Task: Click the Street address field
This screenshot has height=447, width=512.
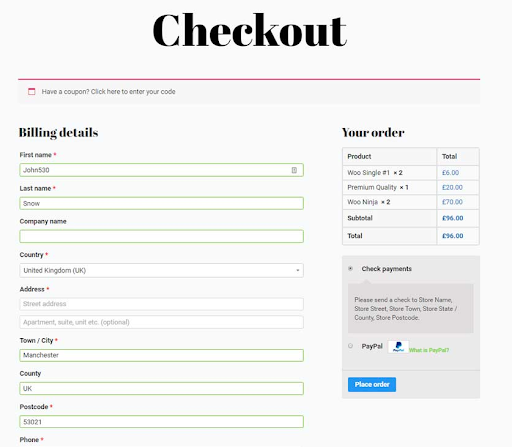Action: click(161, 304)
